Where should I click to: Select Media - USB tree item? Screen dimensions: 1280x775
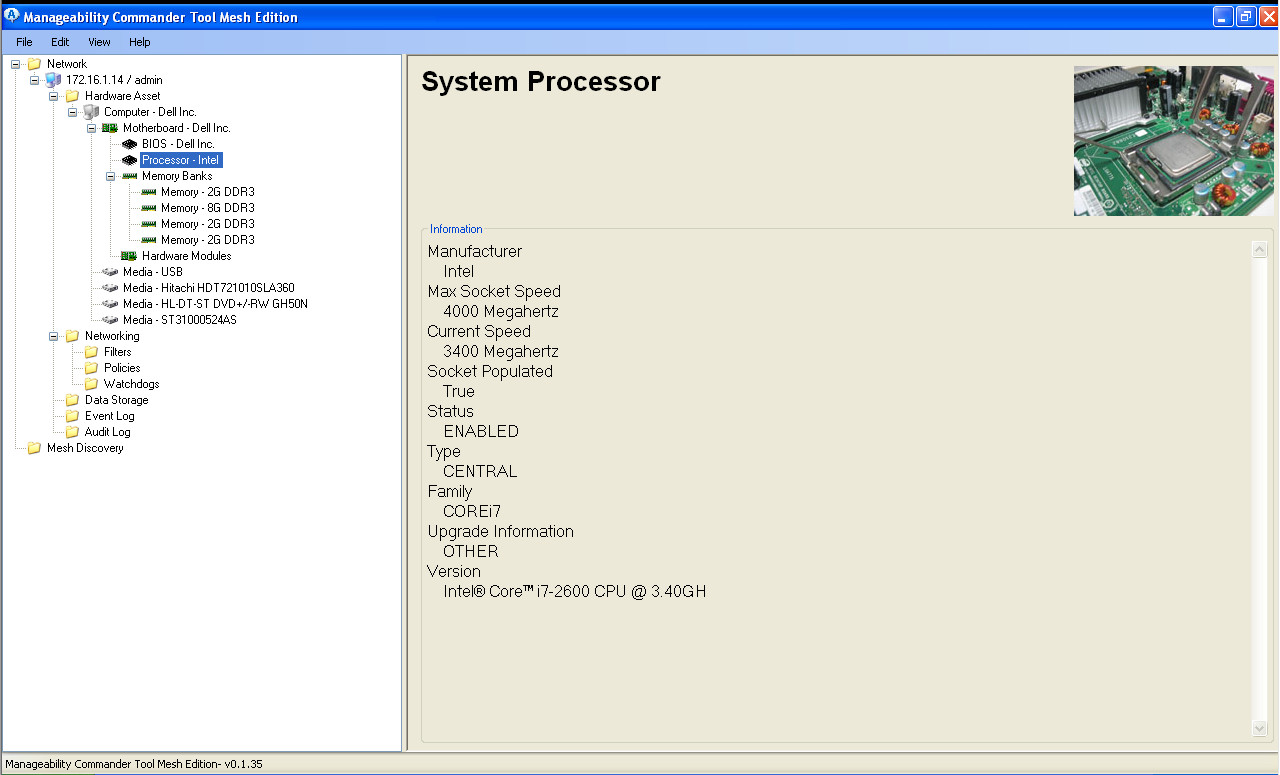click(153, 272)
